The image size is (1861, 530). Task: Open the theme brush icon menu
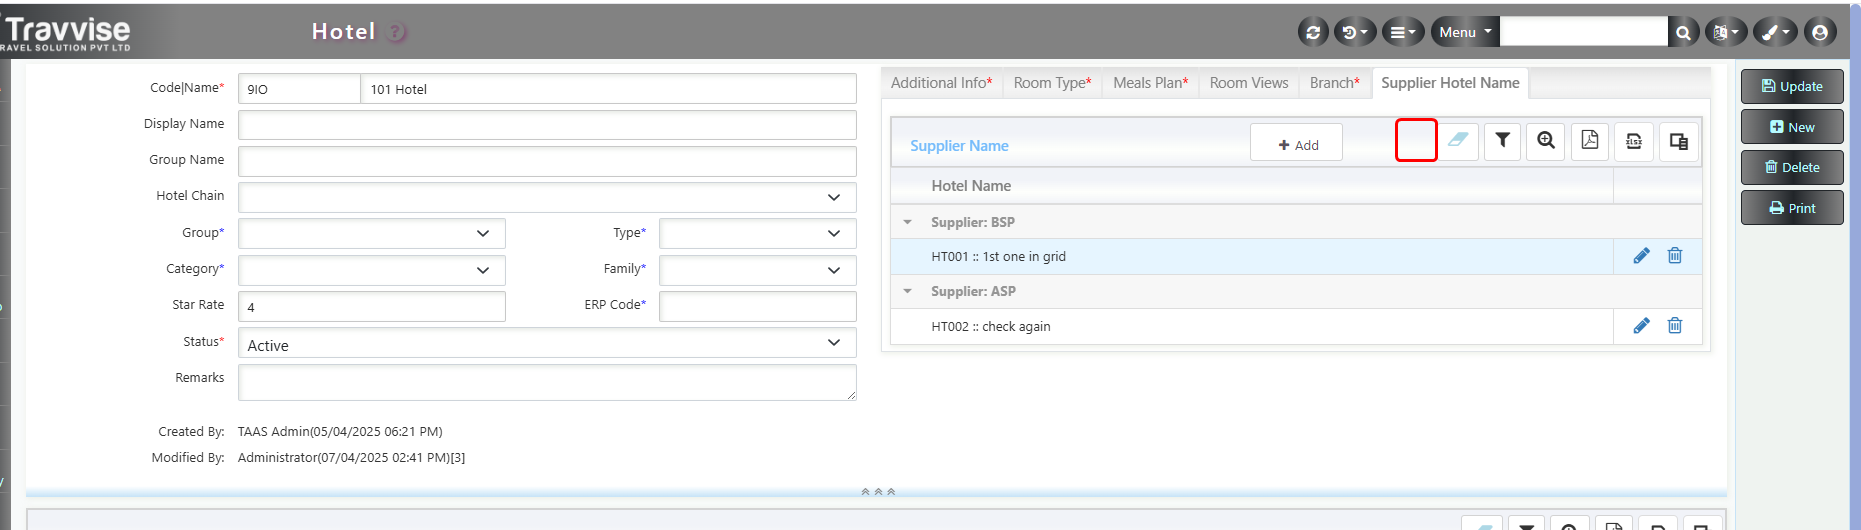(1776, 32)
